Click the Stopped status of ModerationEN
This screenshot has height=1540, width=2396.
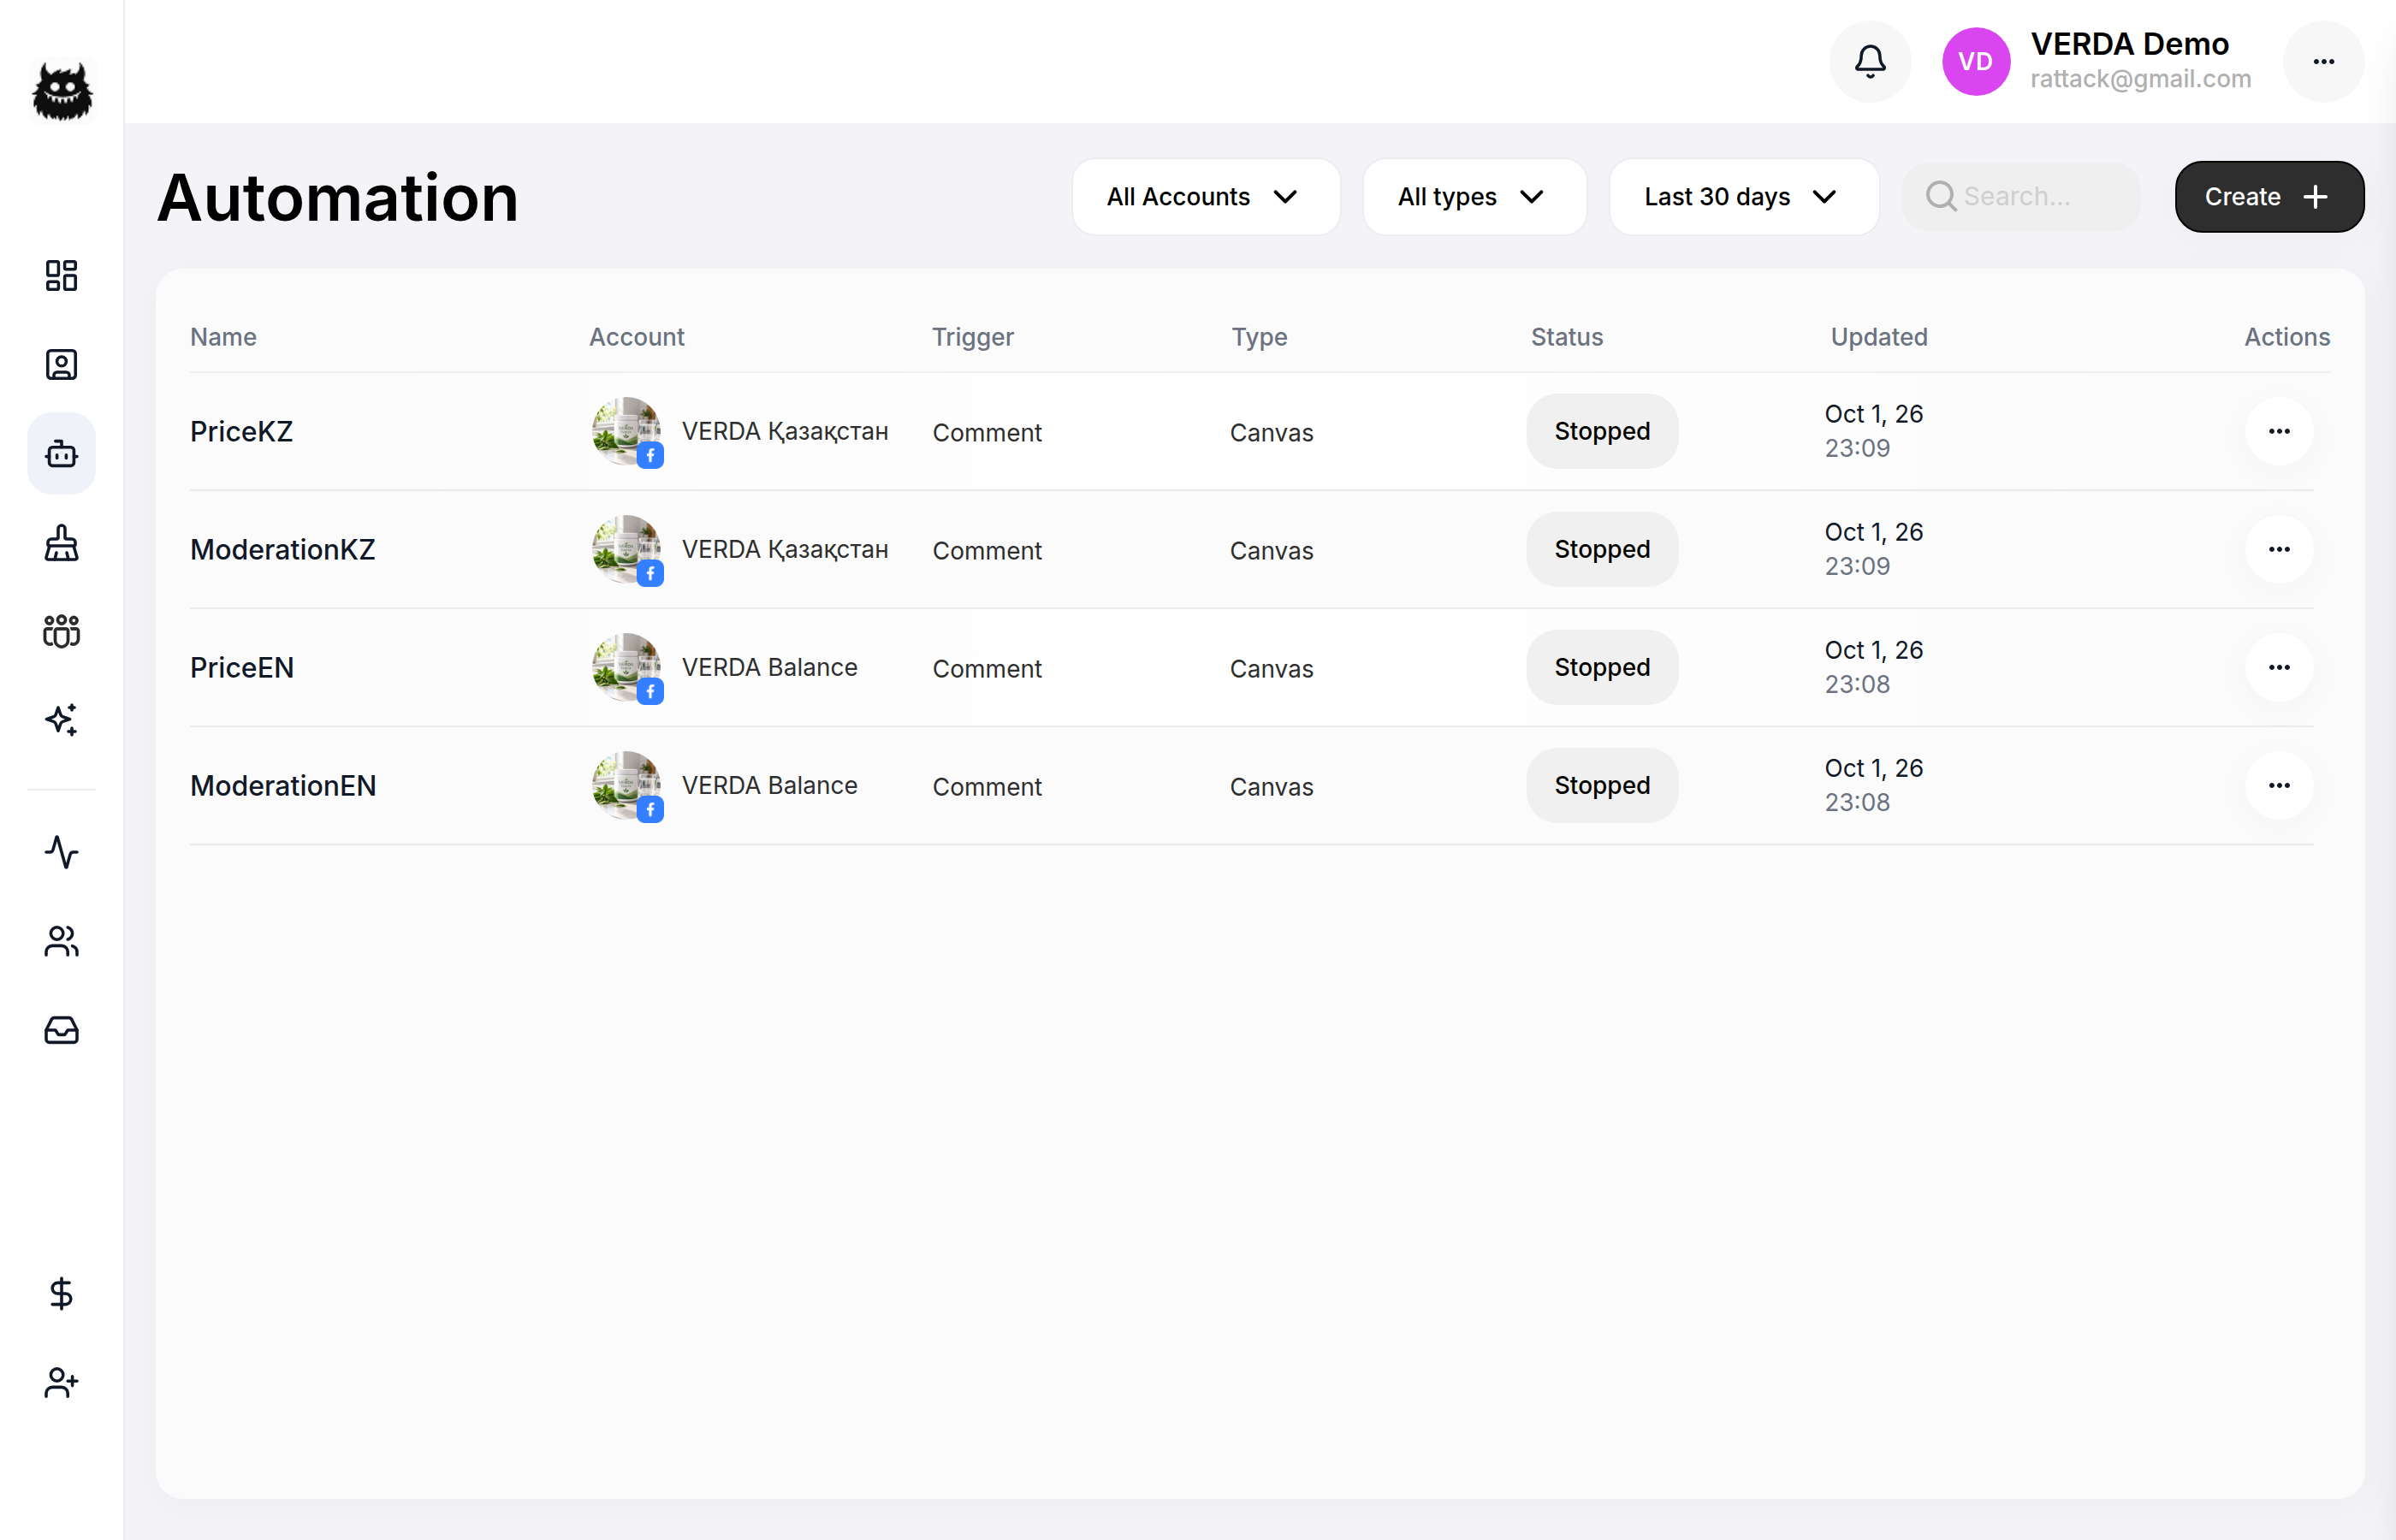point(1602,786)
